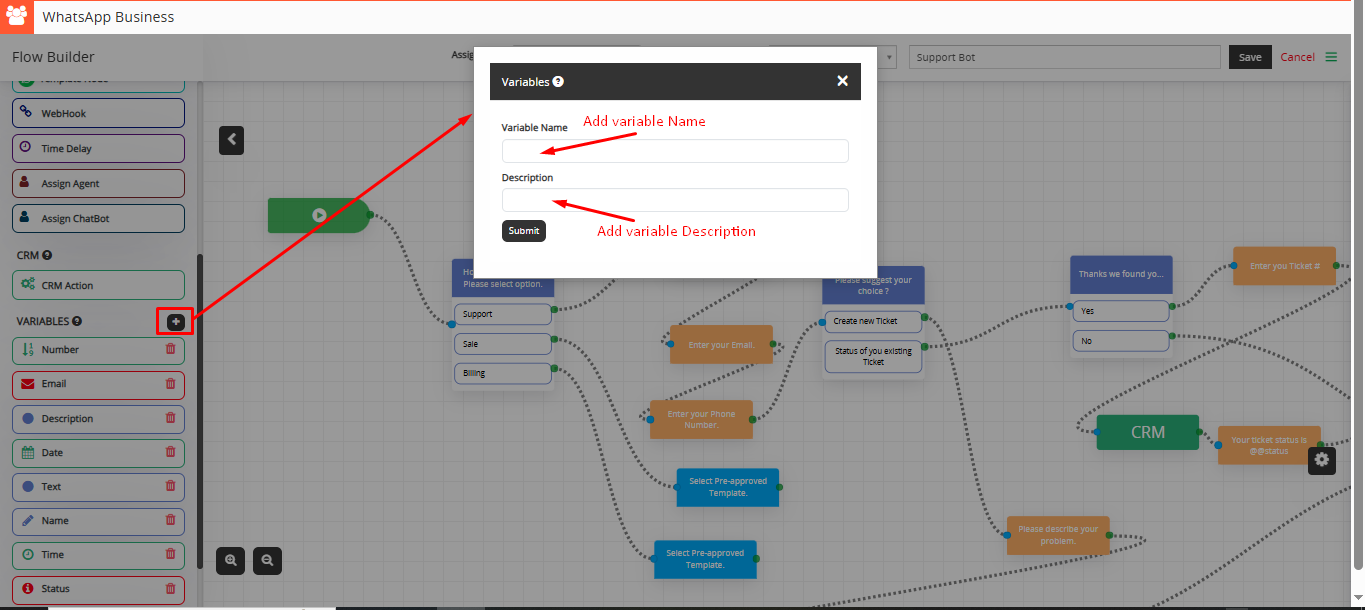The height and width of the screenshot is (610, 1365).
Task: Select Status of you existing Ticket option
Action: point(873,356)
